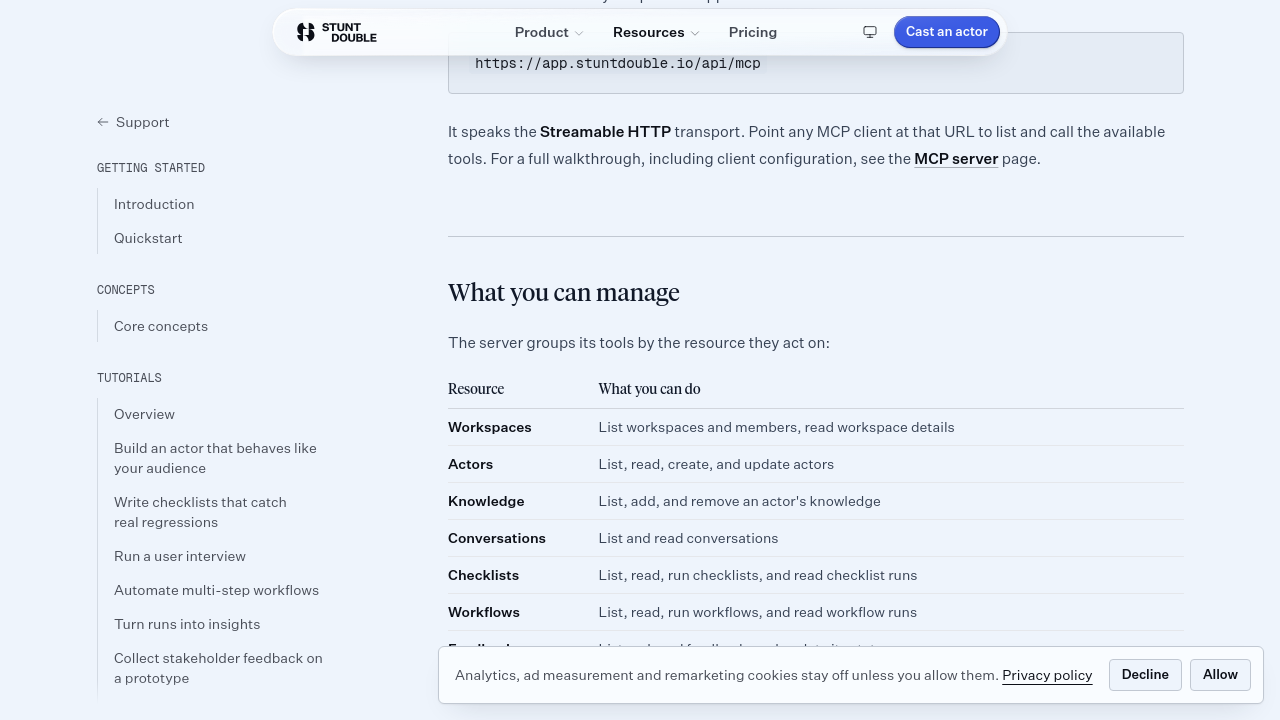Click the Workspaces table row label

pos(490,427)
